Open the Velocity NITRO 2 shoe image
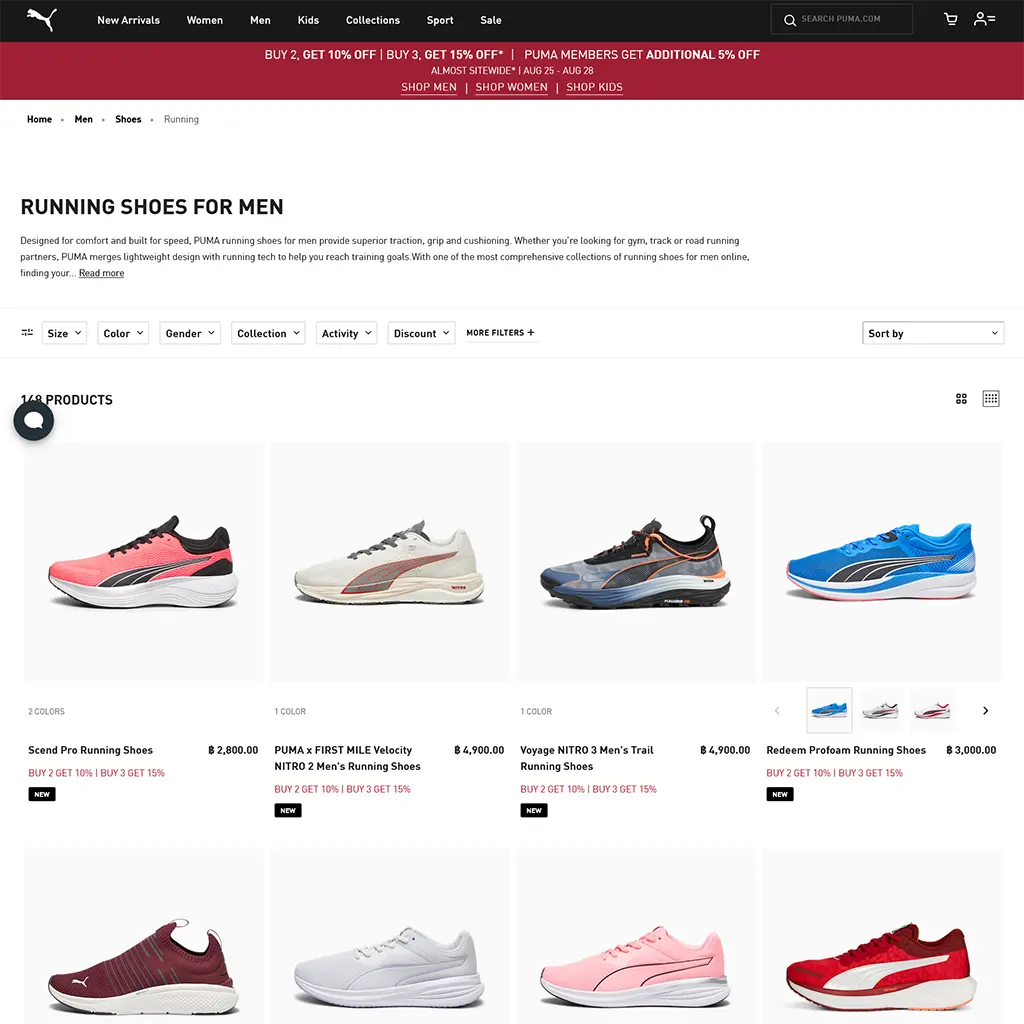1024x1024 pixels. [x=390, y=562]
